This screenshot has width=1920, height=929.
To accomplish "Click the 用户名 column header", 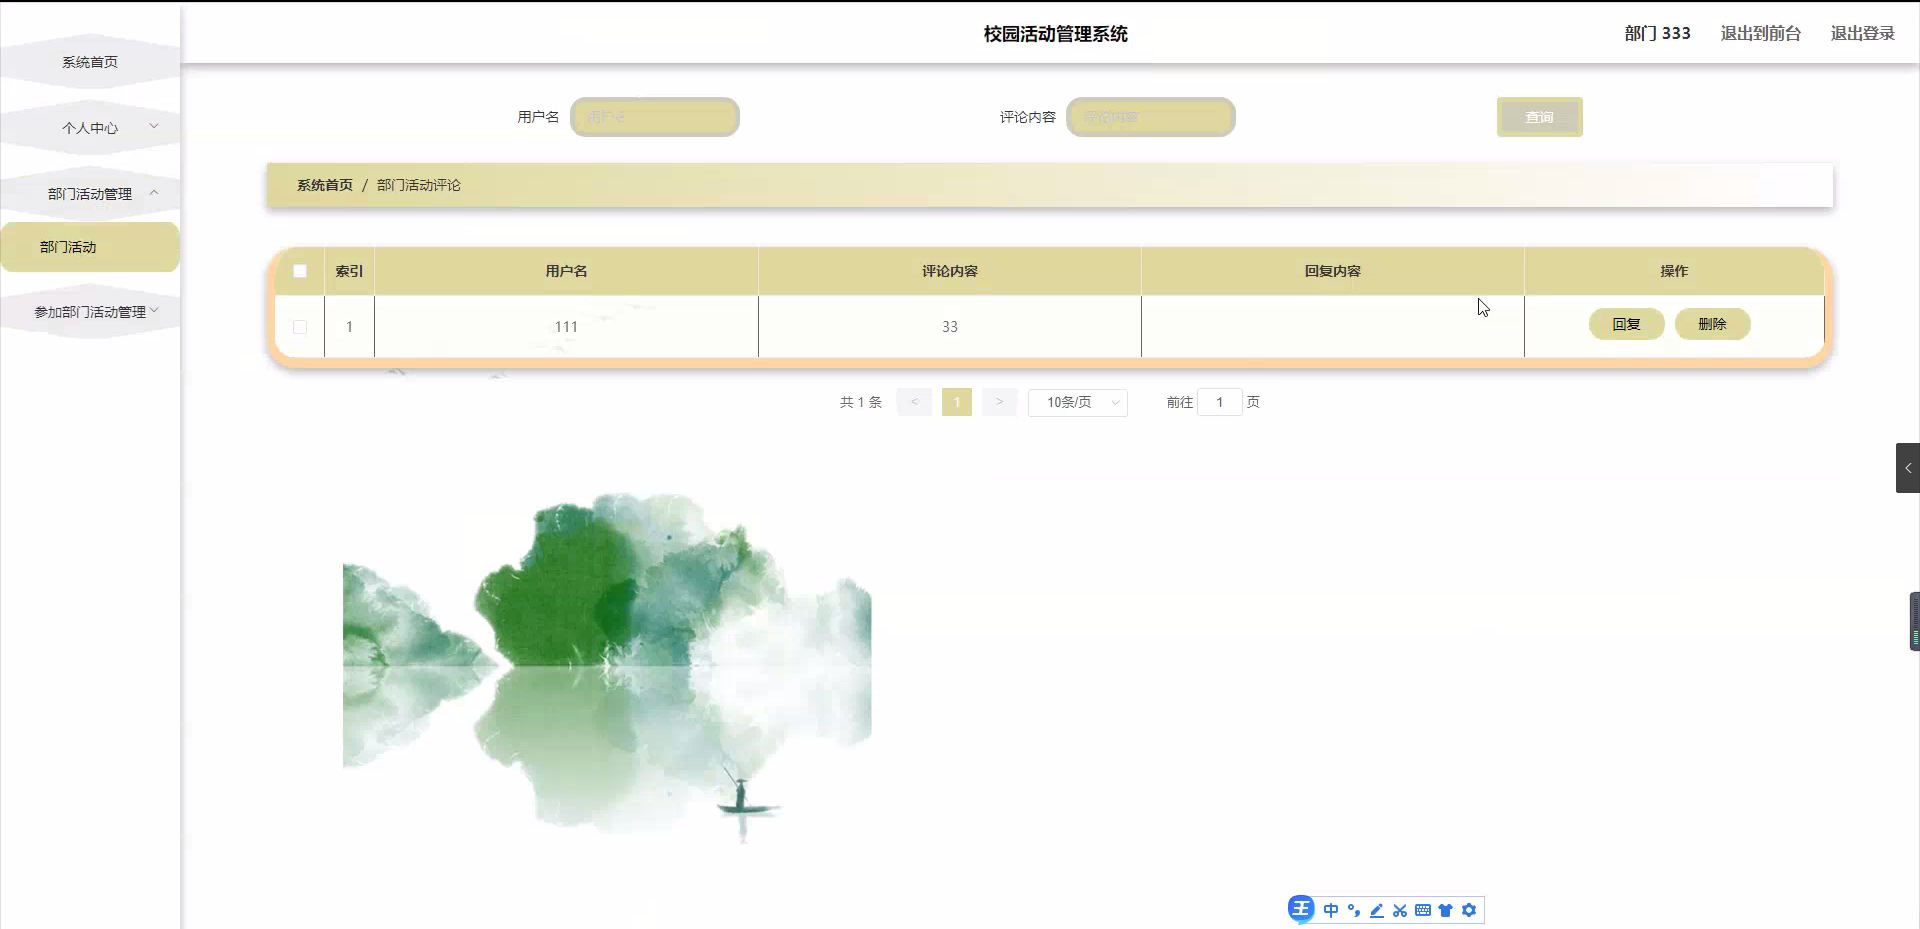I will point(566,271).
